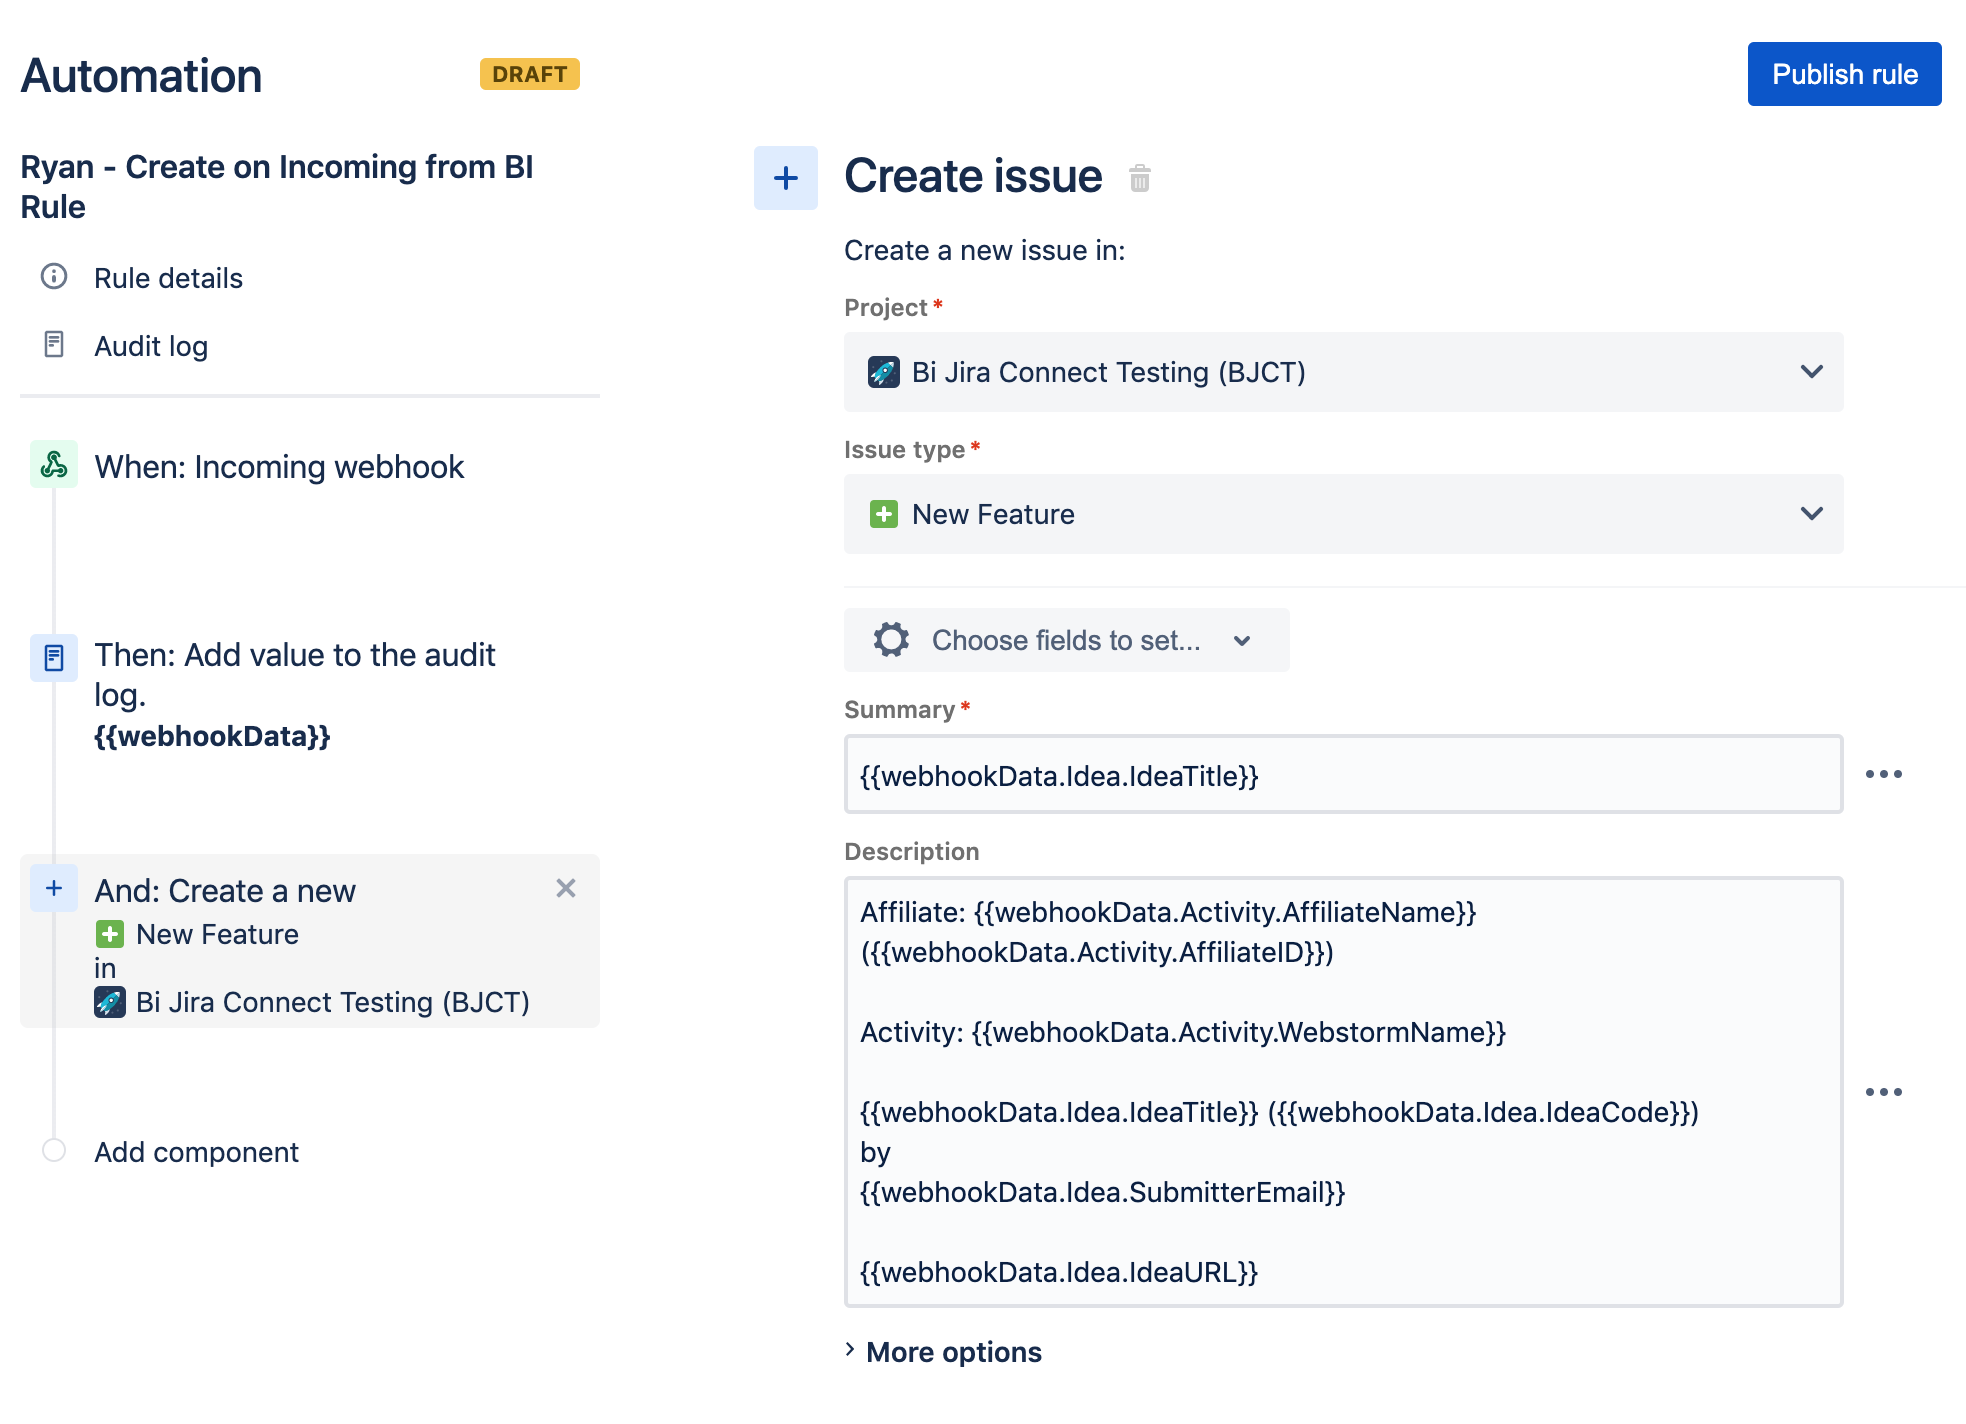Click the Issue type dropdown chevron
1966x1424 pixels.
point(1812,514)
